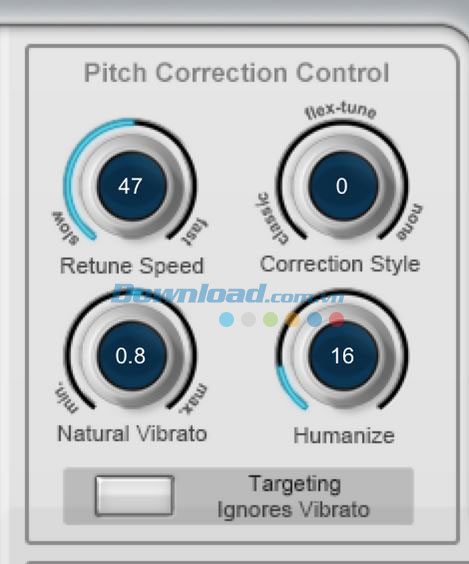Click the Retune Speed knob
Screen dimensions: 469x564
tap(131, 186)
